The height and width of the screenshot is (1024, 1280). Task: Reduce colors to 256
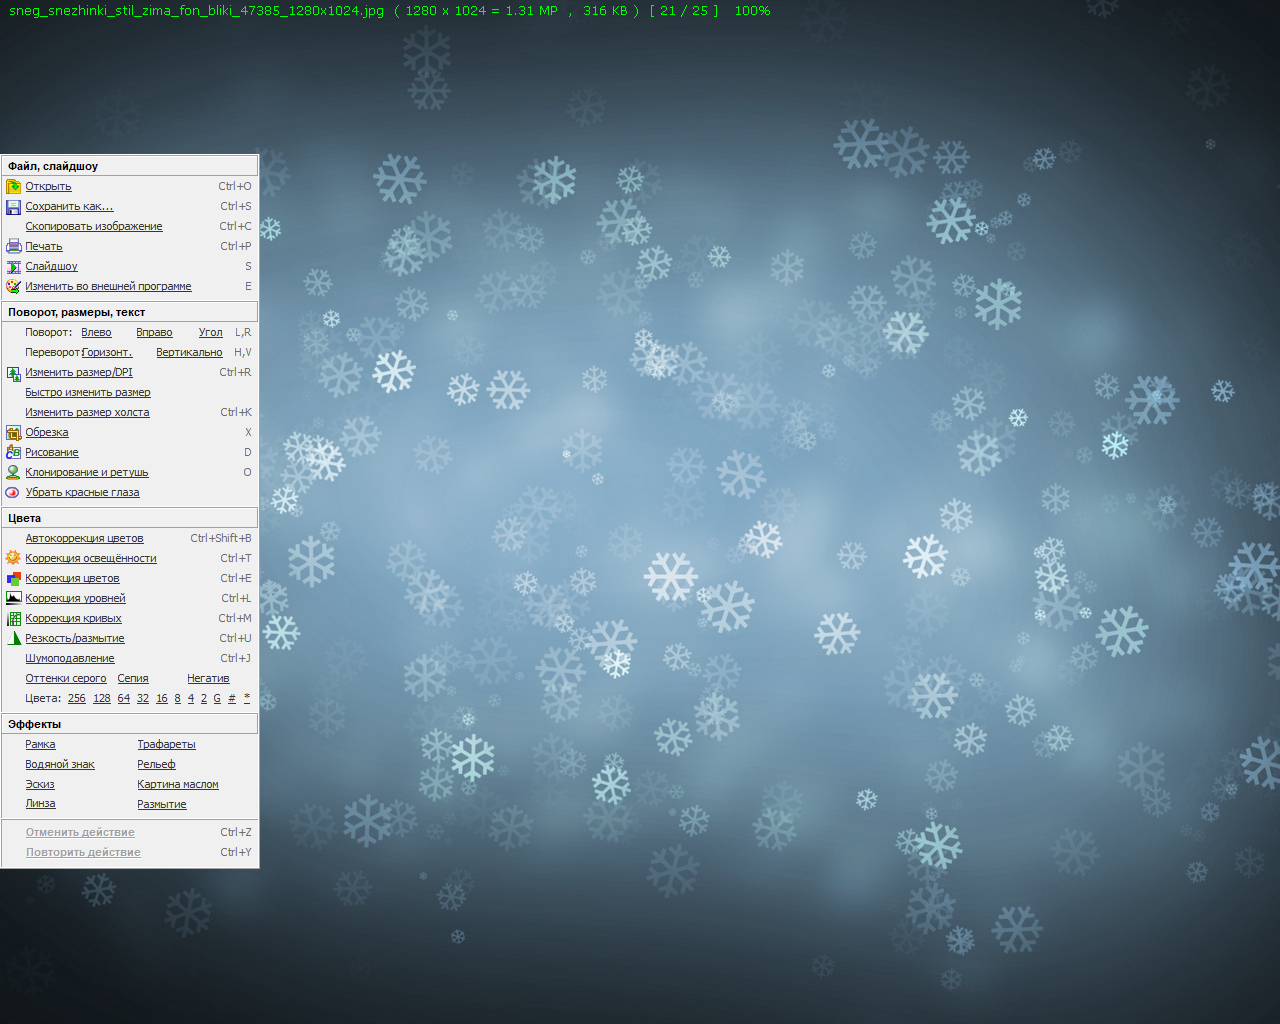click(77, 699)
